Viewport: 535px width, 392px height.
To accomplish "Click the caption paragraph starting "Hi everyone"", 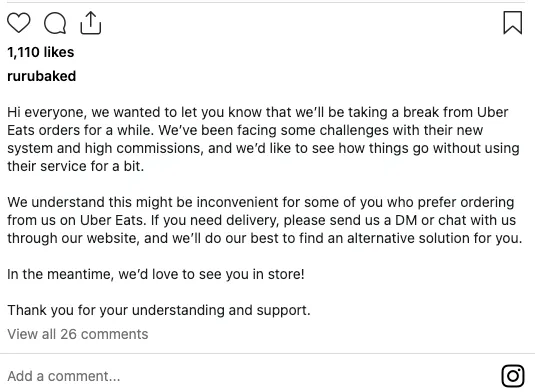I will [263, 139].
